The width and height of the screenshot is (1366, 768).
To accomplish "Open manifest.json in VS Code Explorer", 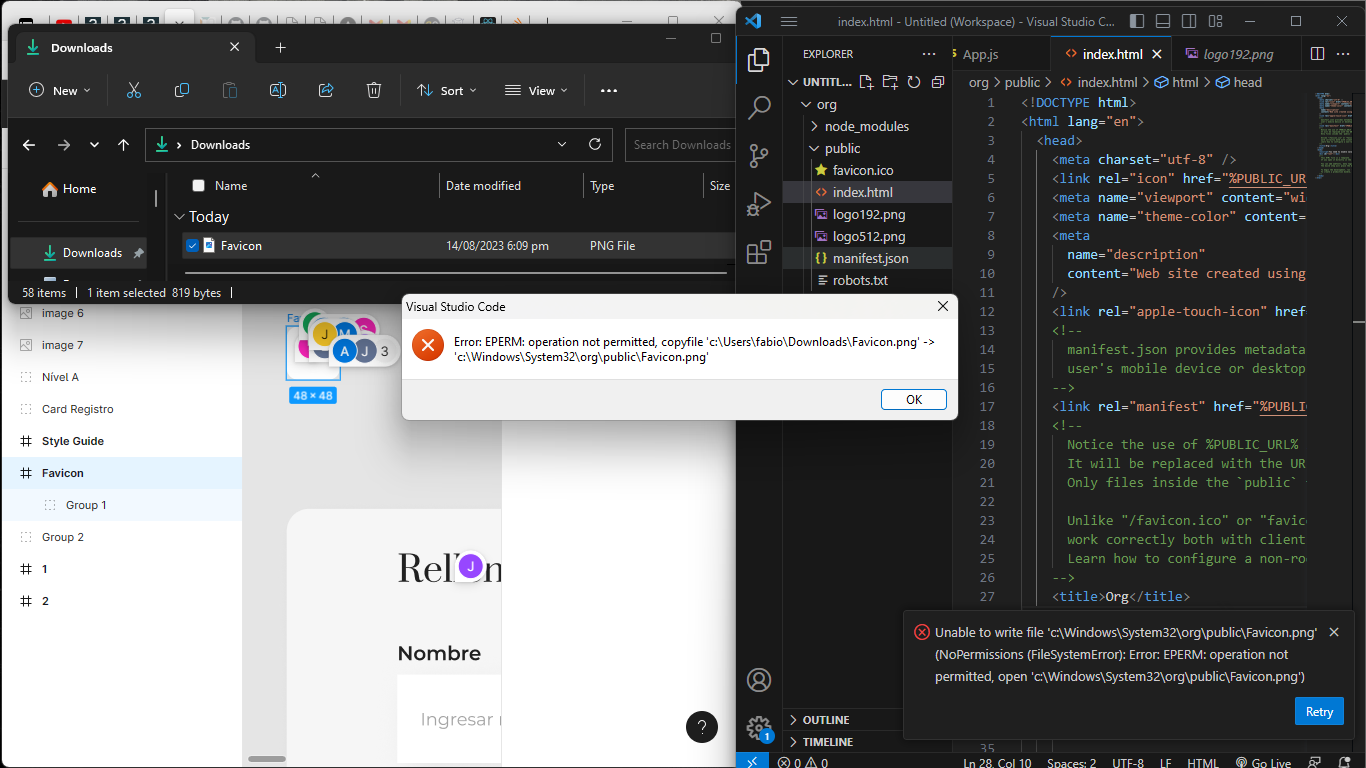I will pos(868,258).
